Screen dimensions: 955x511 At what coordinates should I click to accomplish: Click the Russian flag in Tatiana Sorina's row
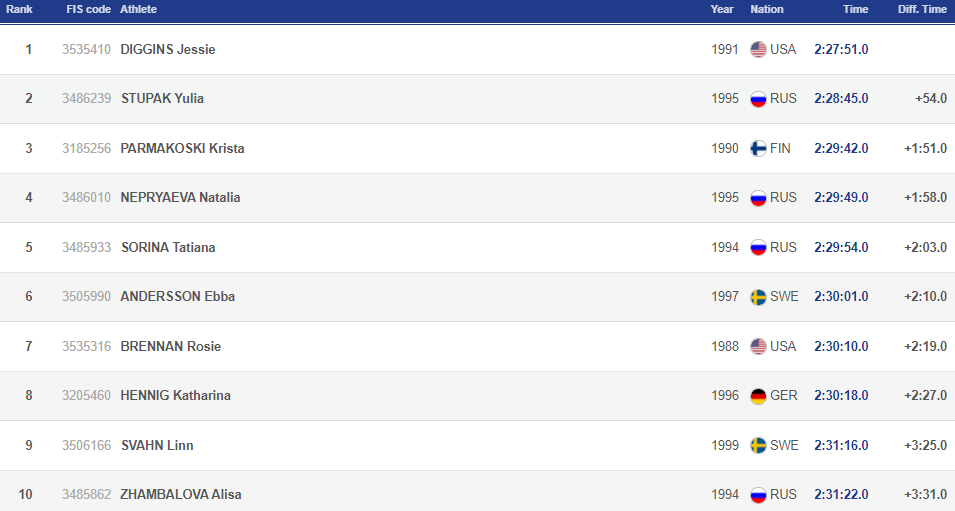click(x=758, y=247)
